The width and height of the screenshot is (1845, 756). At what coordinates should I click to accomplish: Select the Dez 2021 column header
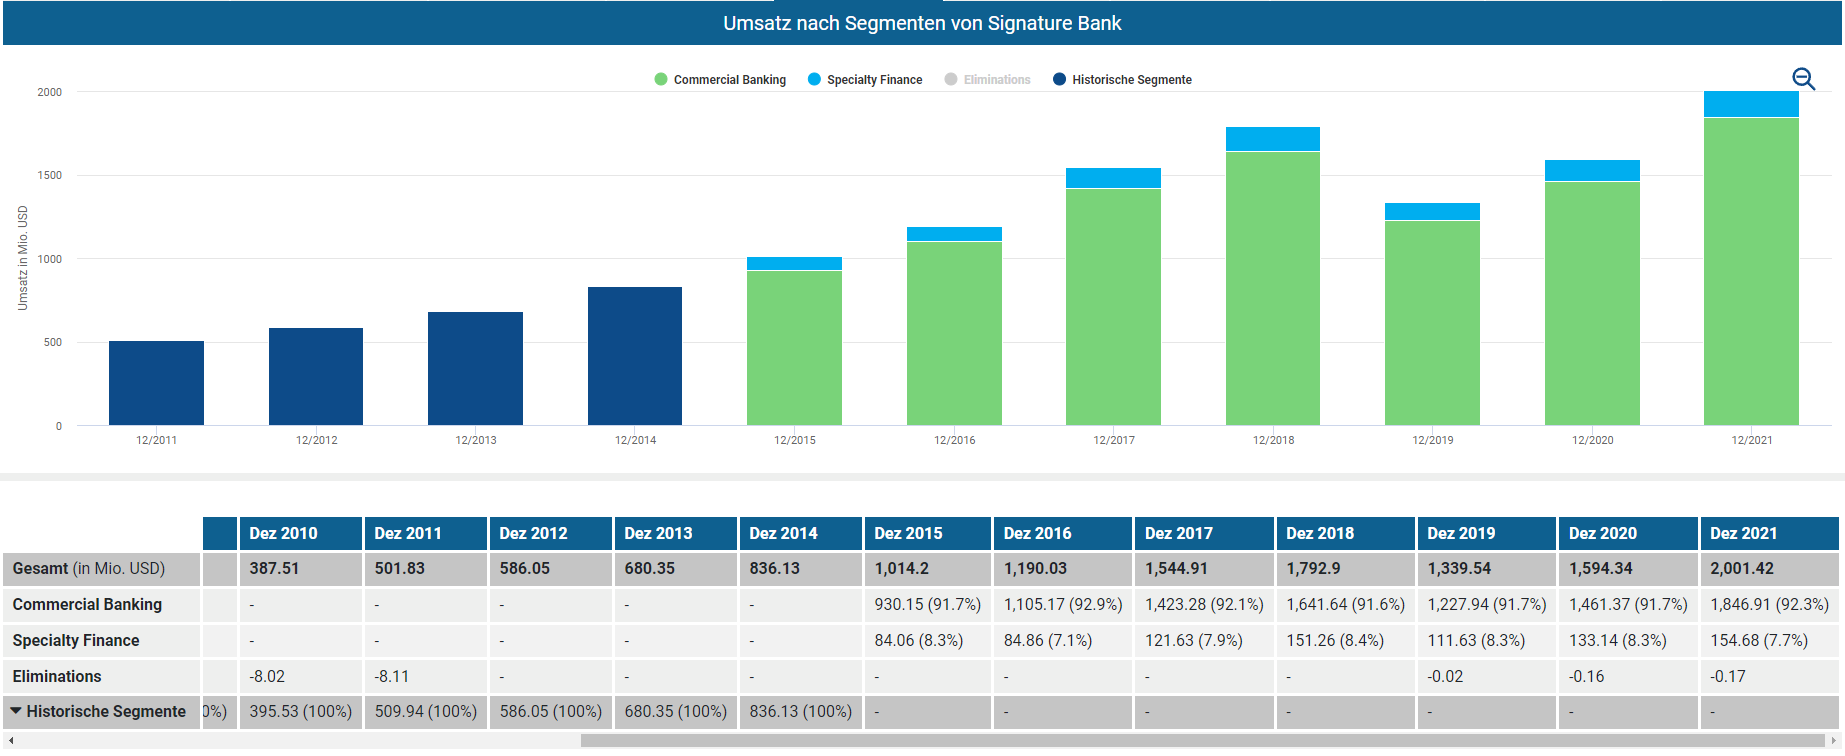click(1743, 533)
